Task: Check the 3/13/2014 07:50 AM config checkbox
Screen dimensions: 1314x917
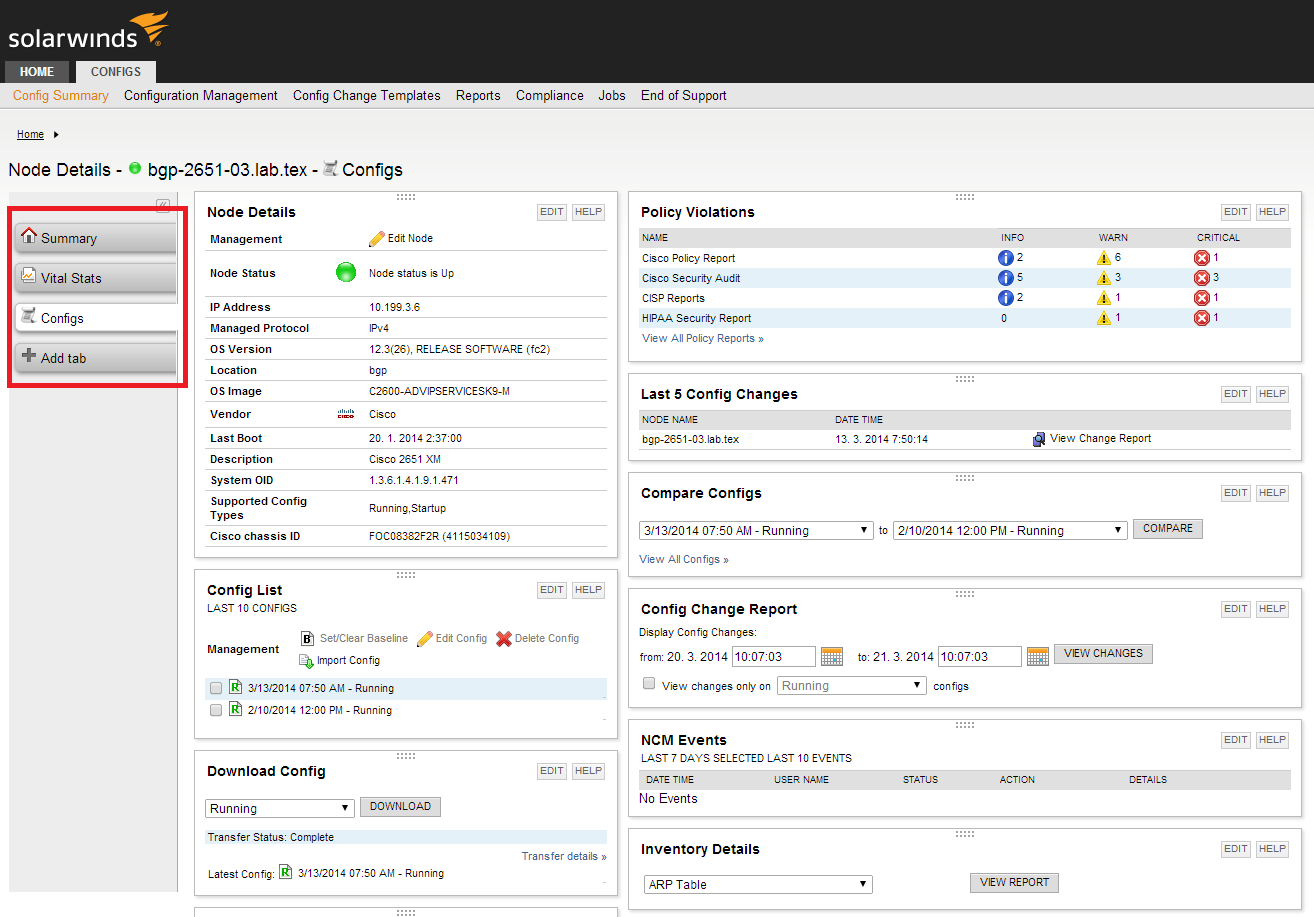Action: tap(216, 688)
